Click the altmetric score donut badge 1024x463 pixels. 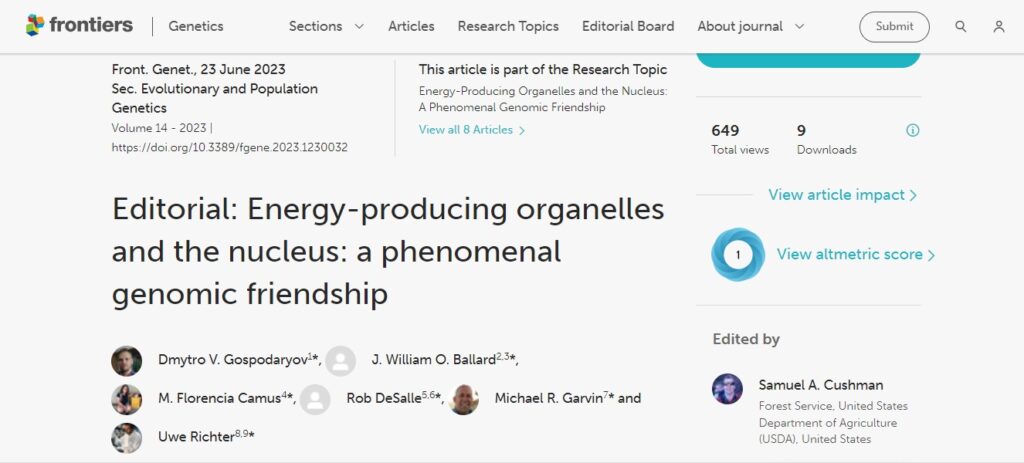737,255
